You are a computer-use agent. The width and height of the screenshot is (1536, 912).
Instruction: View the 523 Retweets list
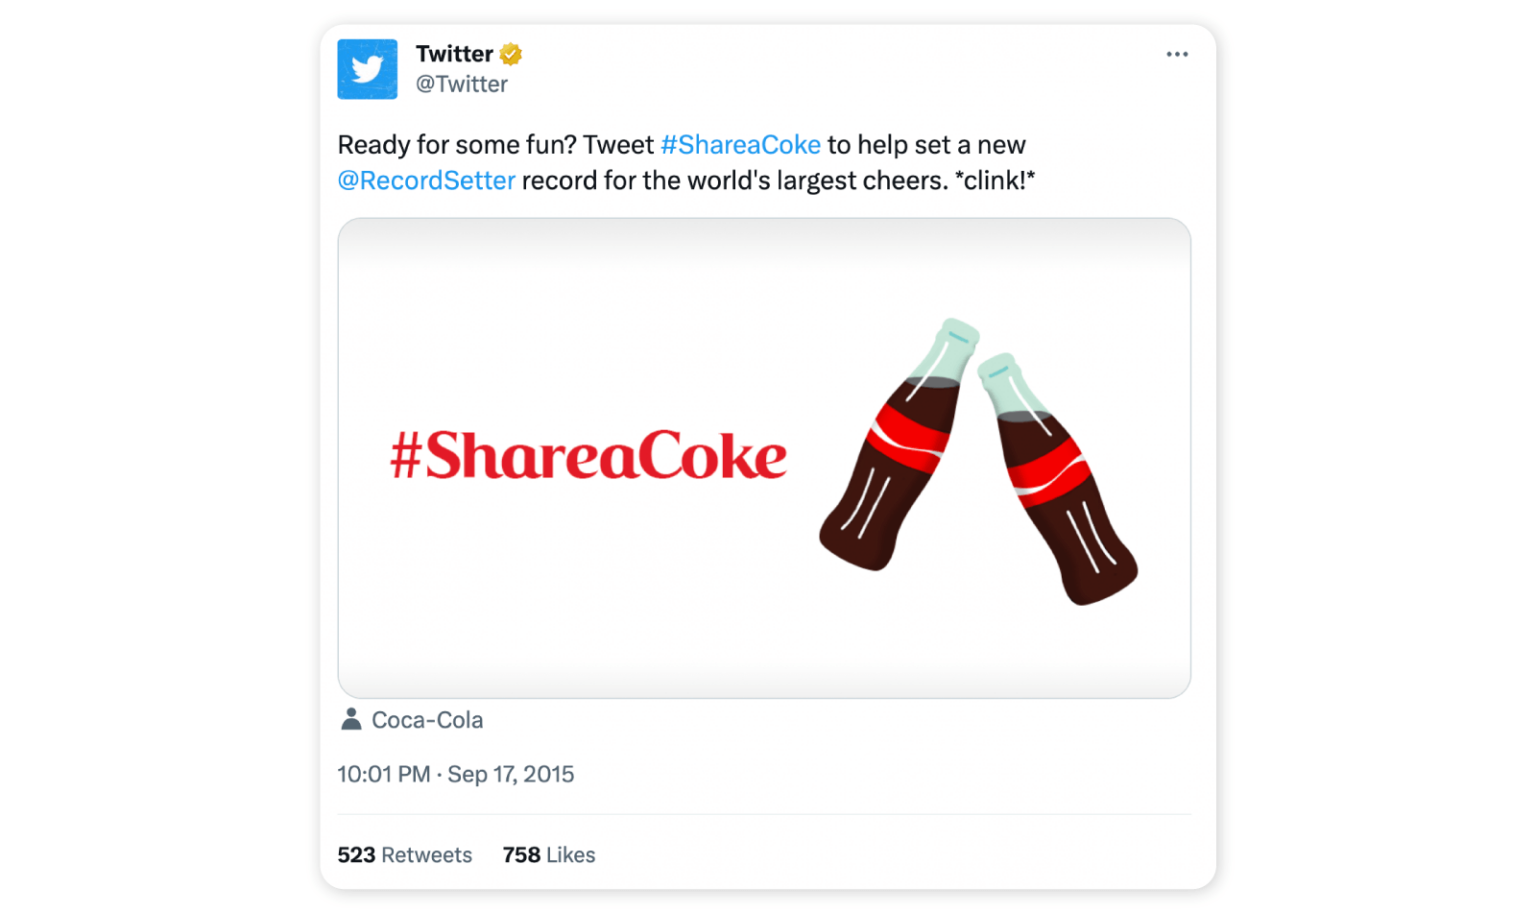(405, 855)
